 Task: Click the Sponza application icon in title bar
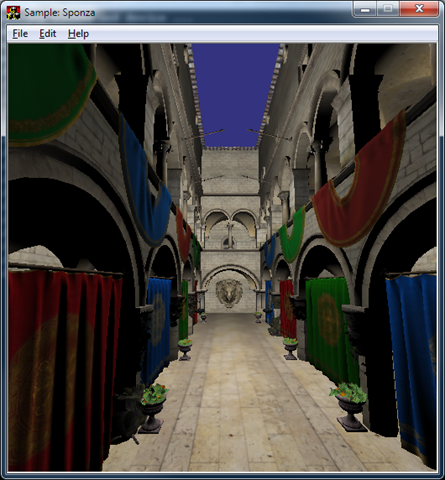point(13,13)
